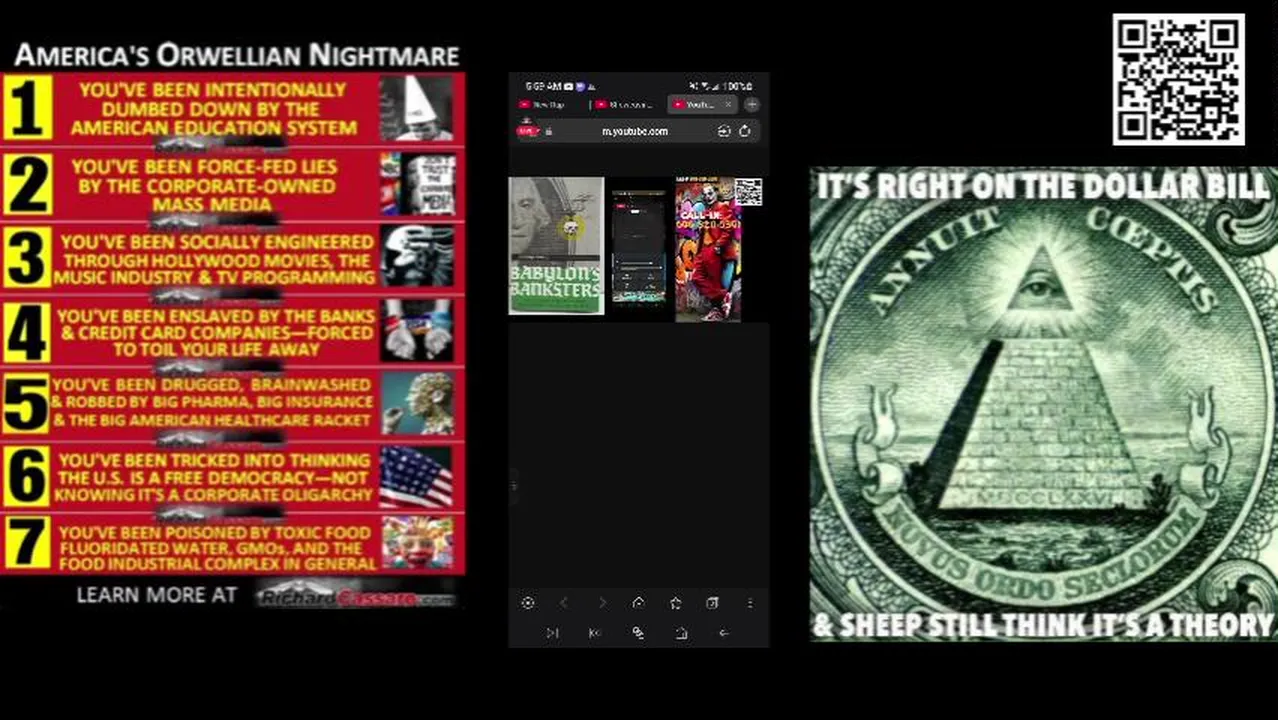This screenshot has width=1278, height=720.
Task: Go back with the left chevron
Action: [x=564, y=603]
